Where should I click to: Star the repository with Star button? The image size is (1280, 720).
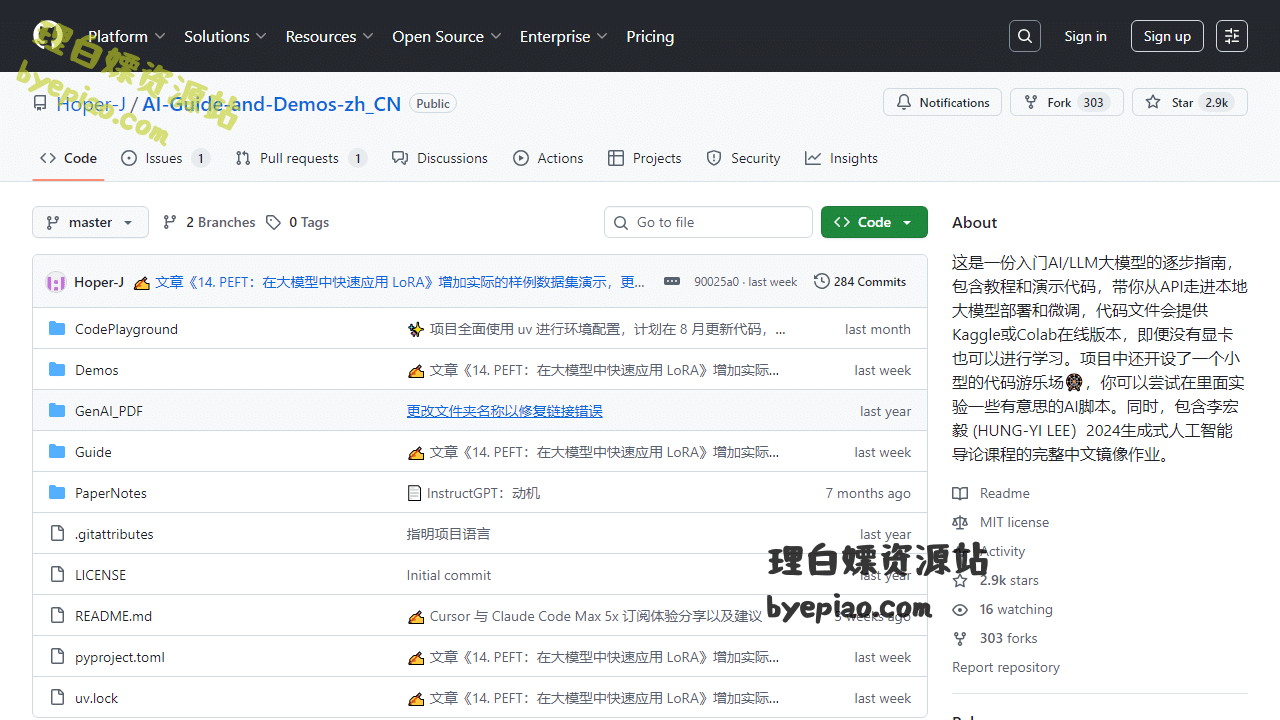click(x=1190, y=102)
